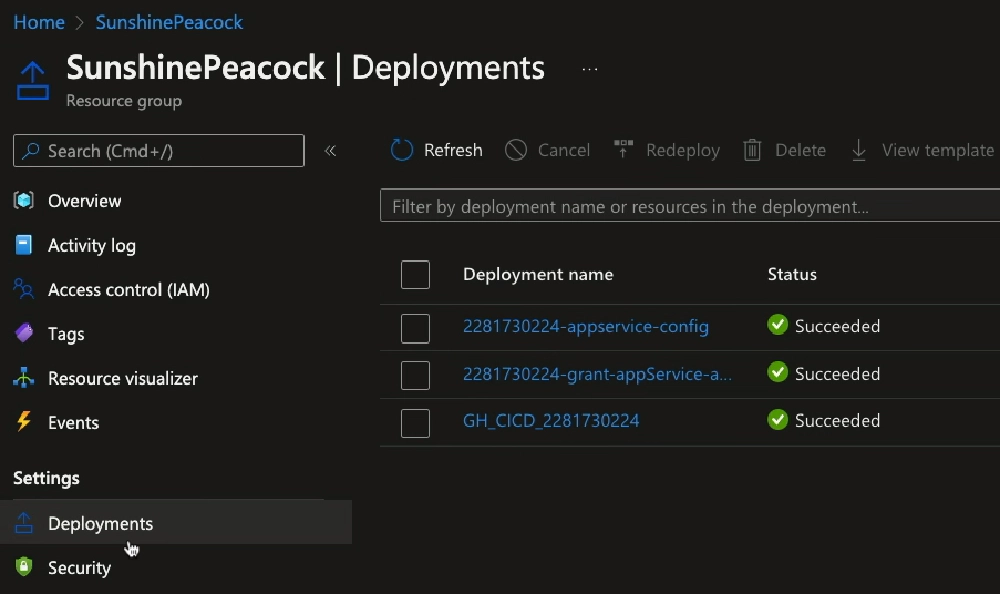Click the Delete button label
Image resolution: width=1000 pixels, height=594 pixels.
tap(800, 150)
